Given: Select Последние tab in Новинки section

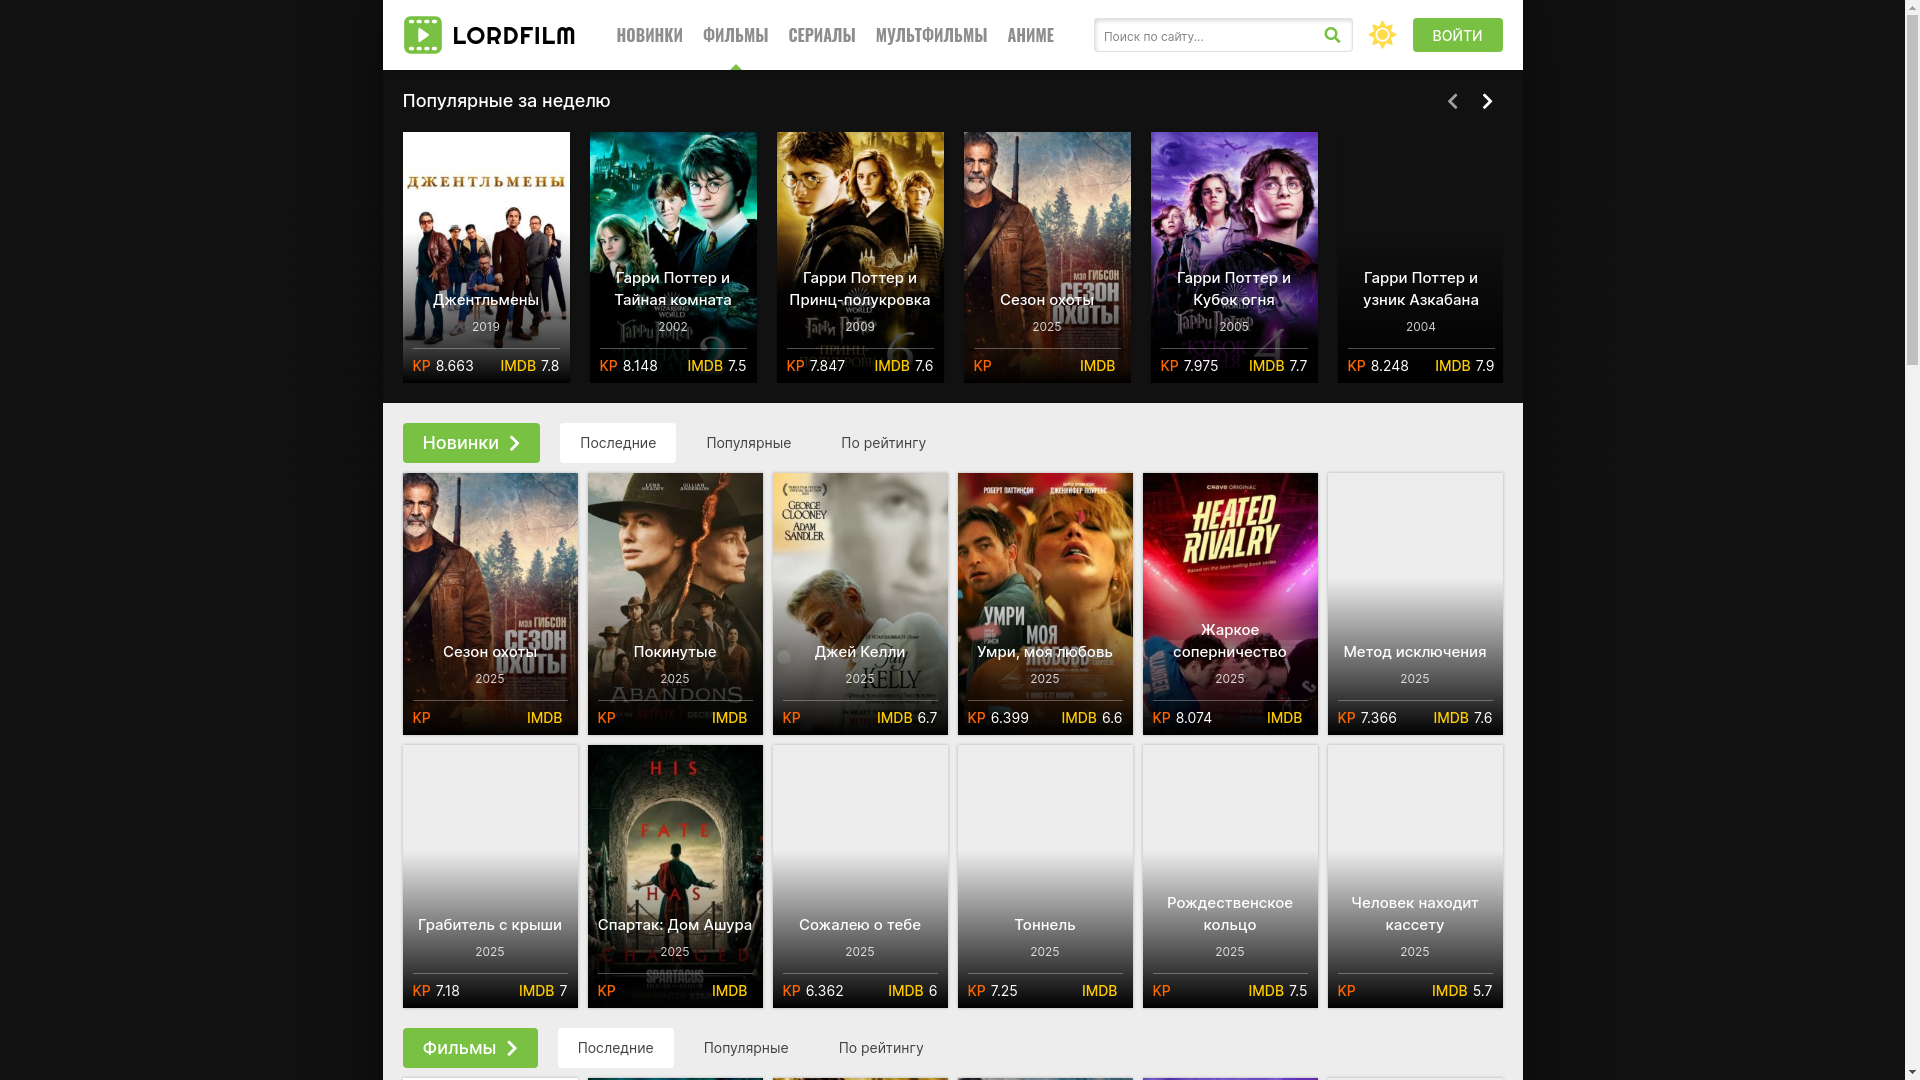Looking at the screenshot, I should (x=618, y=443).
